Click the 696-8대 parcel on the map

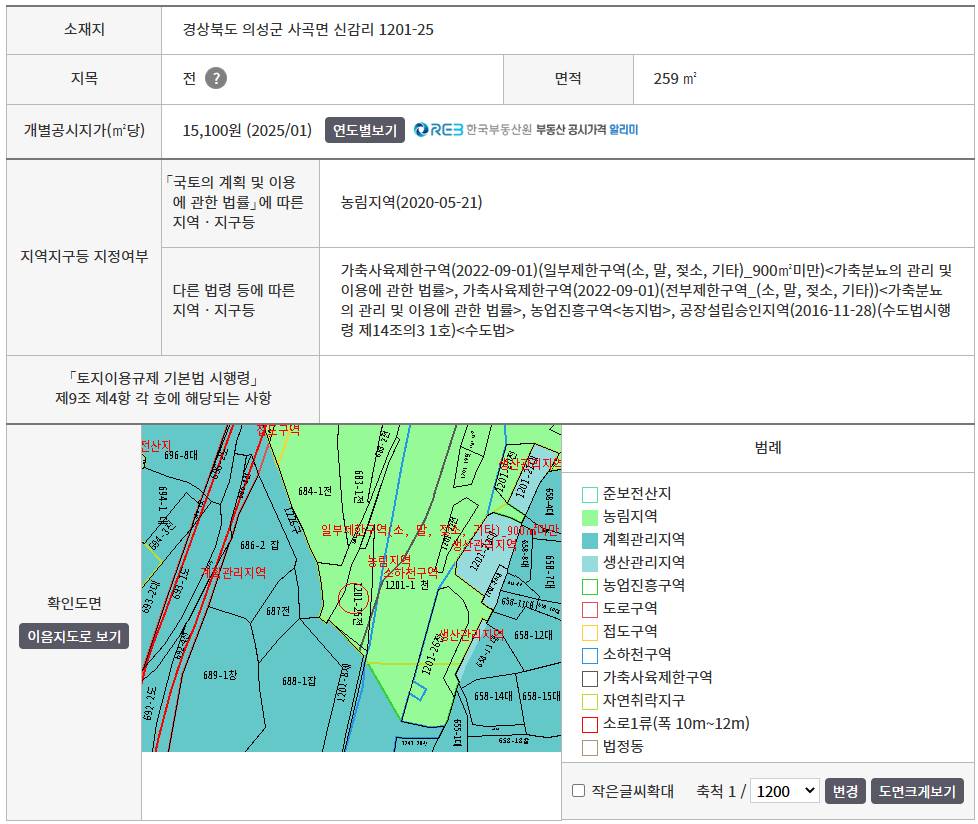tap(181, 455)
